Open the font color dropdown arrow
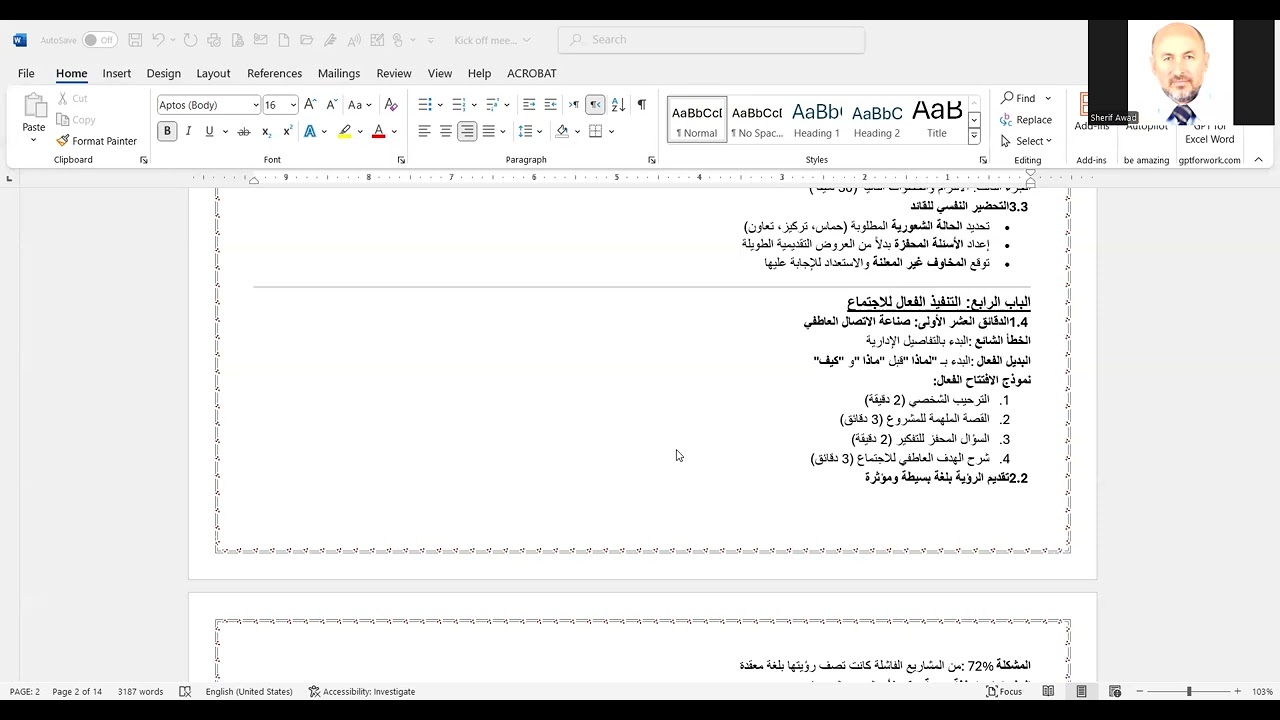1280x720 pixels. point(394,131)
